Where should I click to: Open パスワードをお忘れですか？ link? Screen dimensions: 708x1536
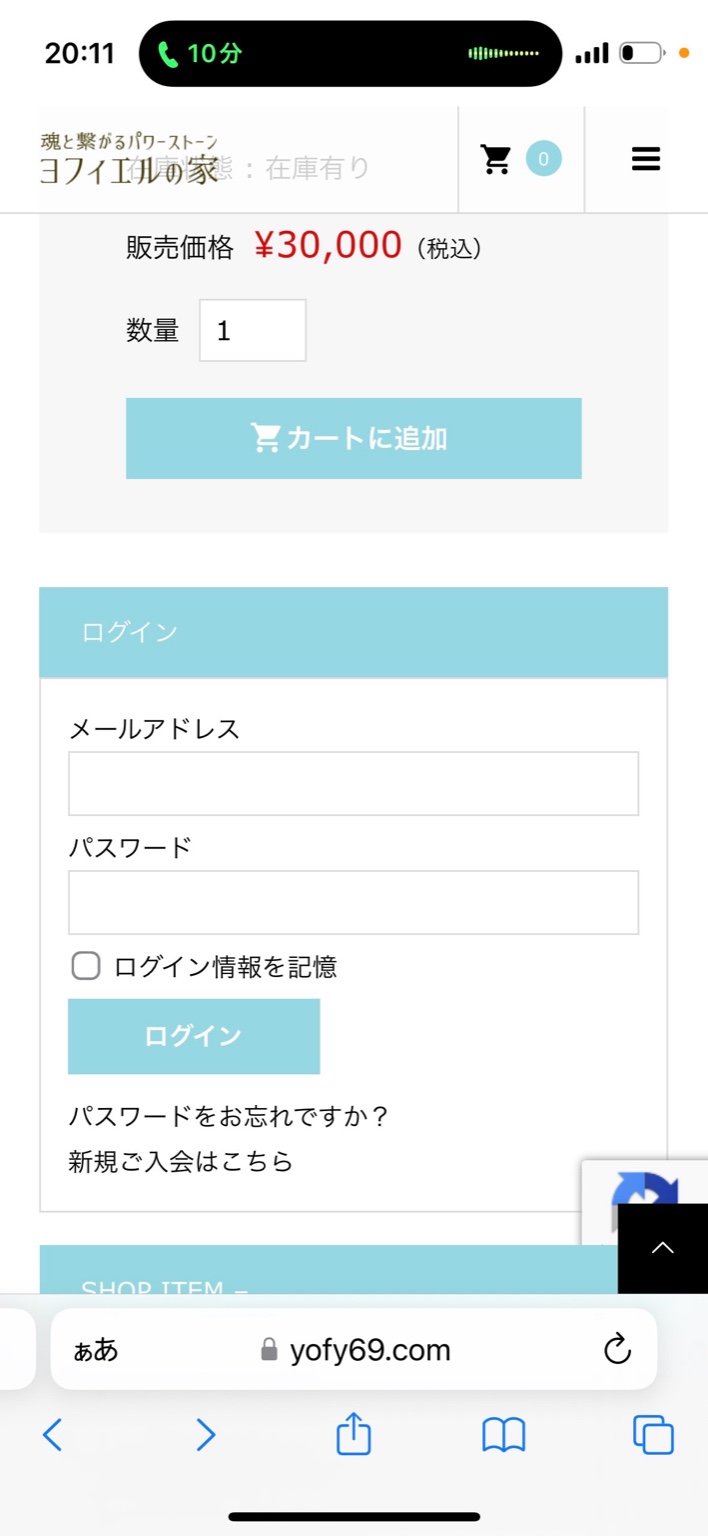coord(228,1115)
